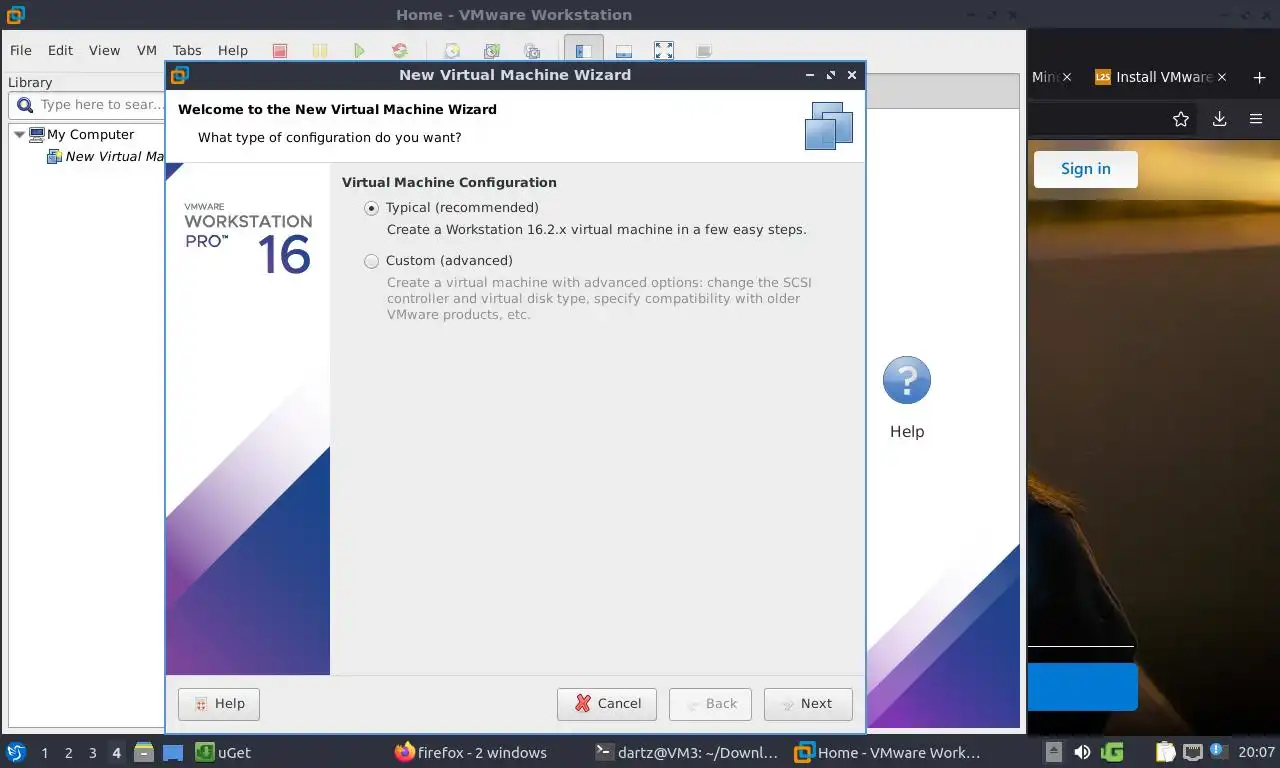Viewport: 1280px width, 768px height.
Task: Switch to workspace 3 on taskbar
Action: [x=92, y=753]
